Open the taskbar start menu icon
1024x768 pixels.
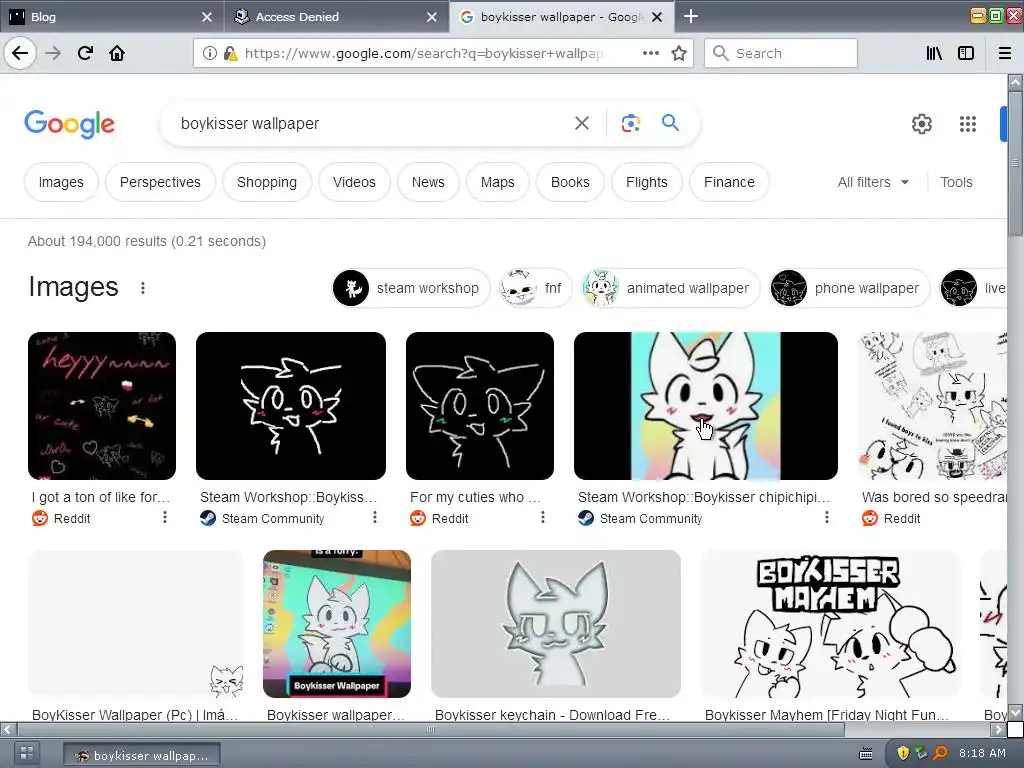click(x=27, y=753)
